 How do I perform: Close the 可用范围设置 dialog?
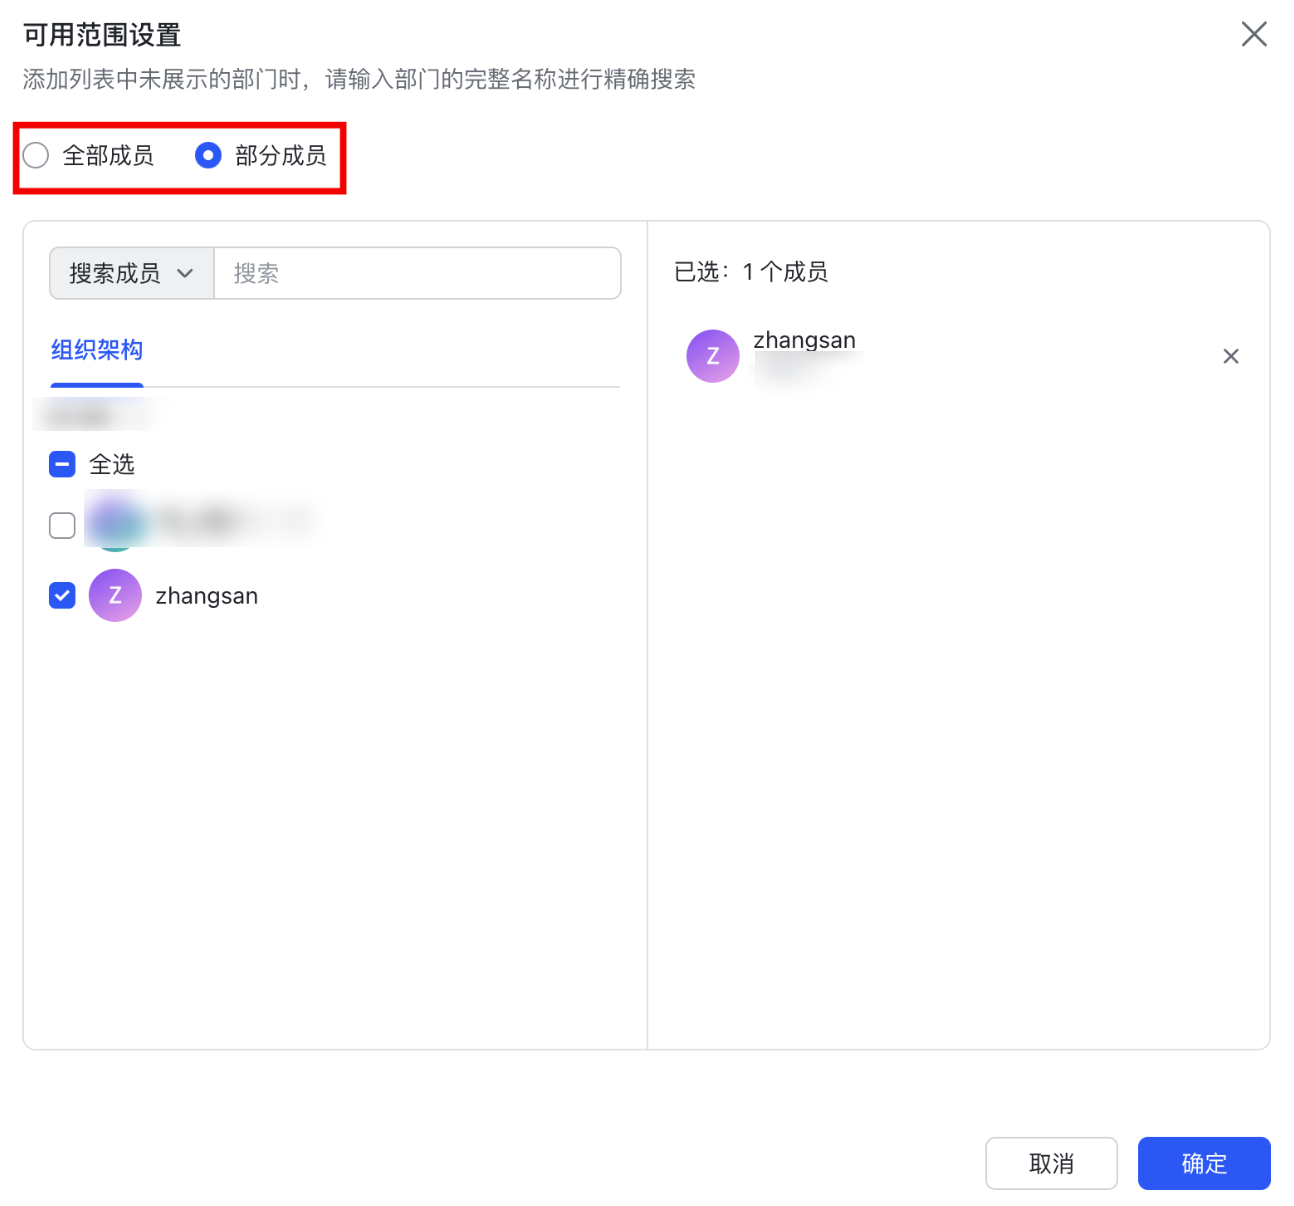1253,35
